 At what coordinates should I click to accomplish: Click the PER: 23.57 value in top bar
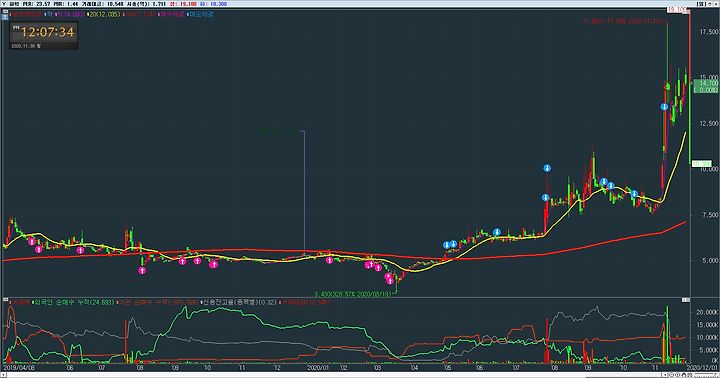(36, 4)
